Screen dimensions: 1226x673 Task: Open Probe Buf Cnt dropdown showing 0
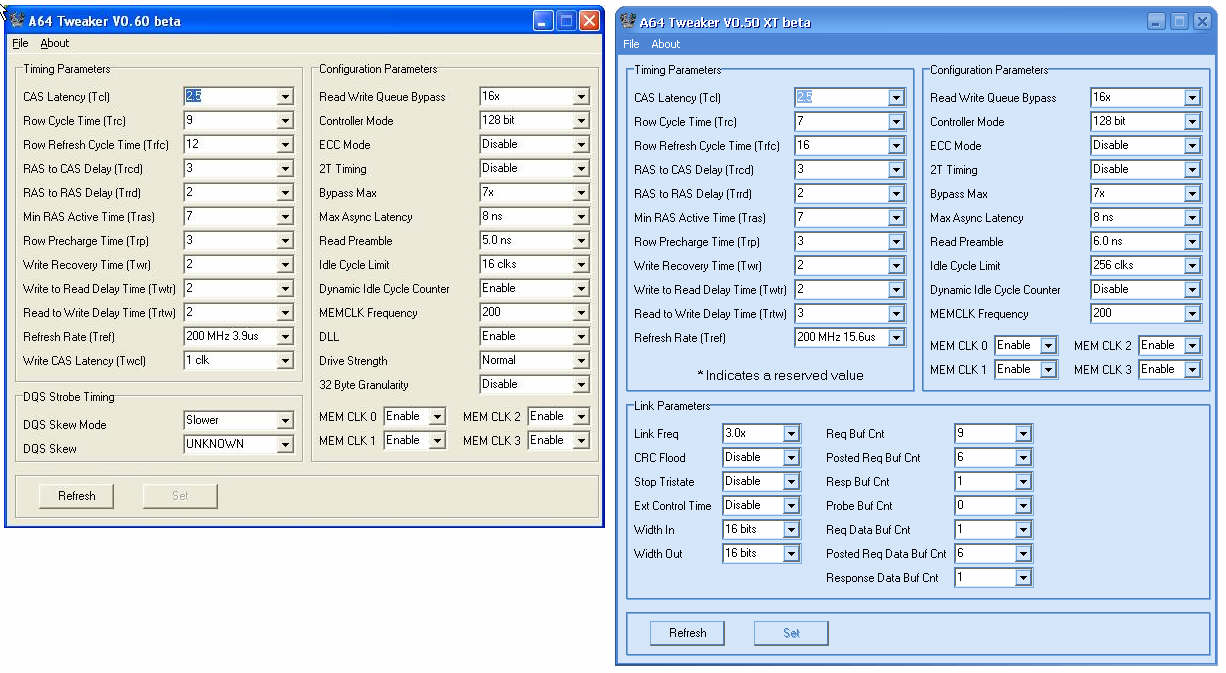coord(1023,506)
